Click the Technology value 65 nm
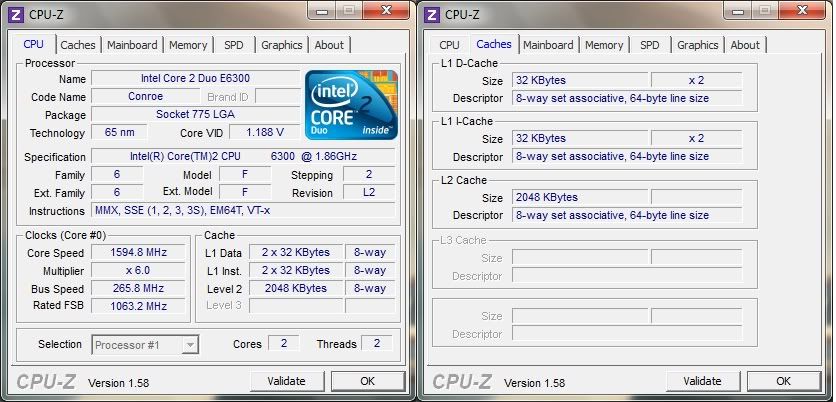The image size is (836, 402). pyautogui.click(x=119, y=132)
